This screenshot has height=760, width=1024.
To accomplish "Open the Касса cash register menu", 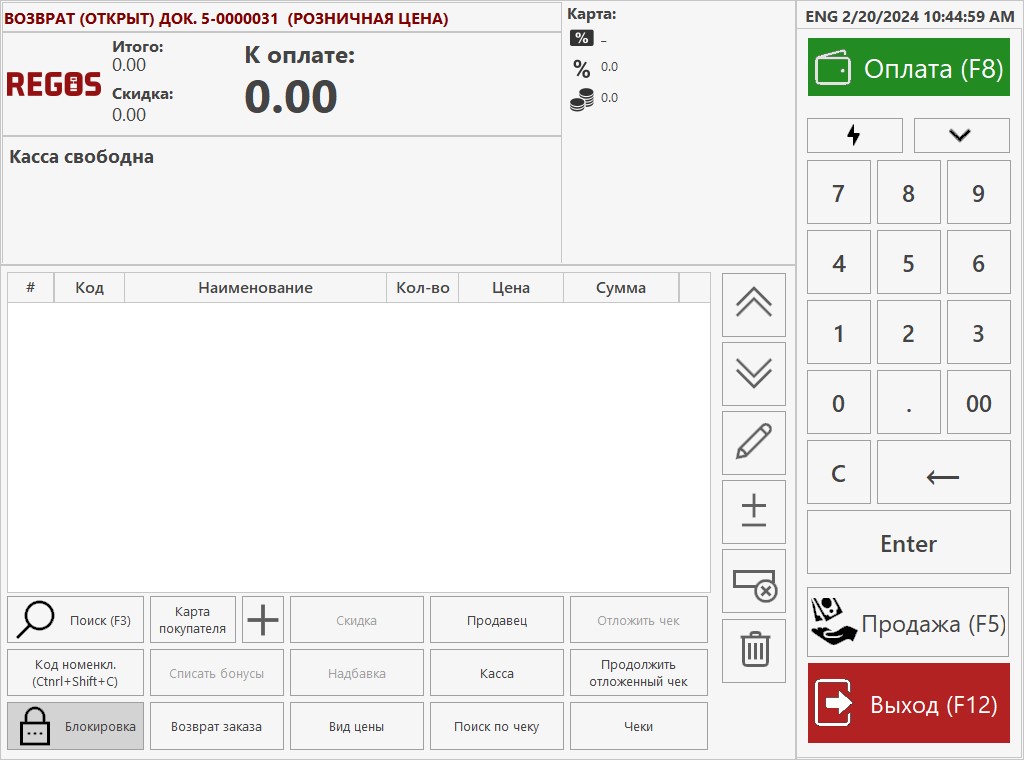I will [496, 673].
